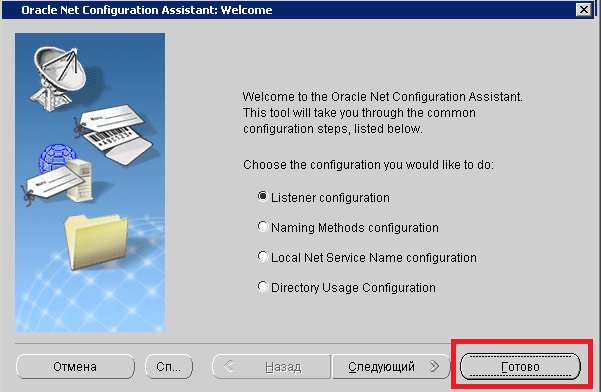Finish with the Готово button
This screenshot has width=601, height=392.
pos(520,367)
